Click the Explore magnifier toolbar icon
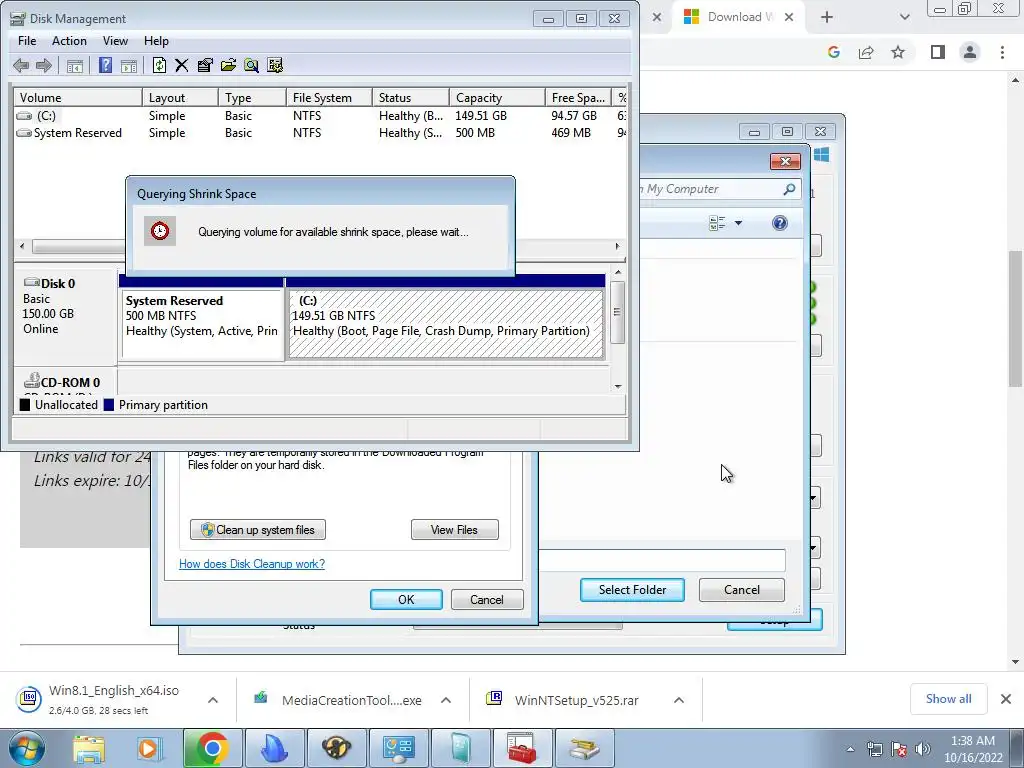 [251, 65]
